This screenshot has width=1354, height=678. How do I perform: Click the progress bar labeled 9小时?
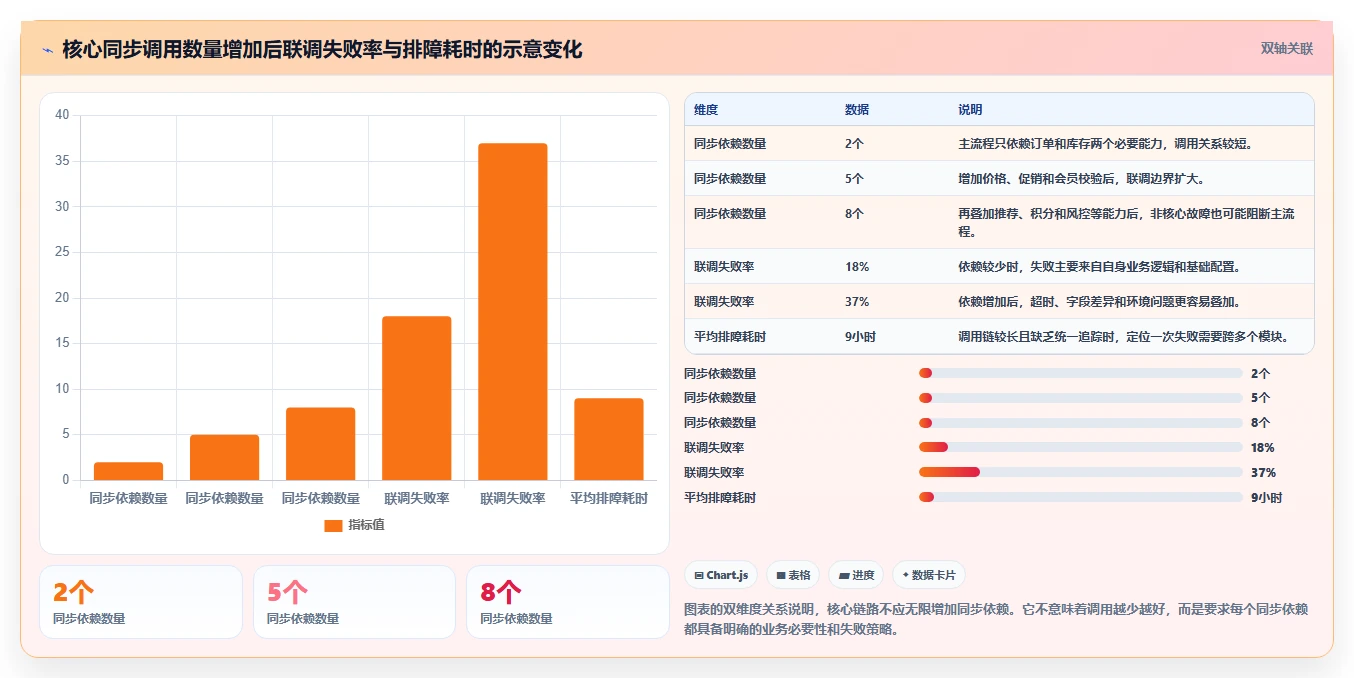point(1081,497)
